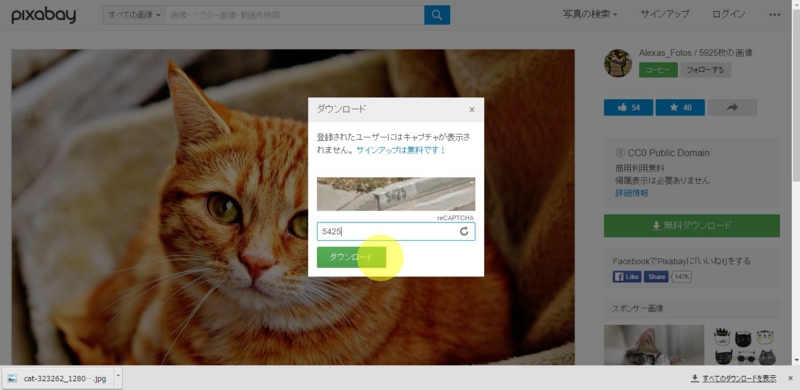Click the Facebook Share button

click(x=656, y=277)
